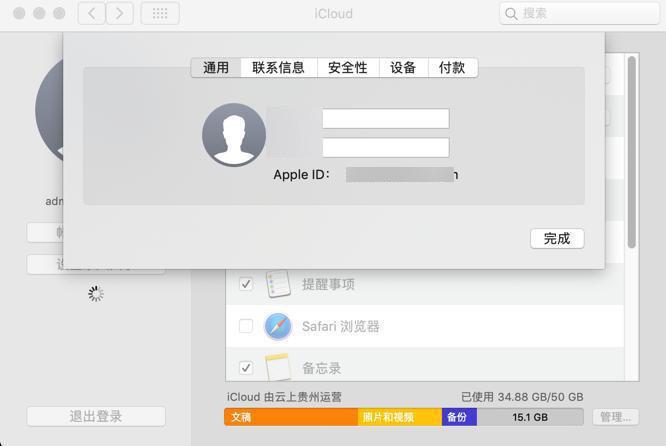Click the window minimize button
This screenshot has height=446, width=666.
(39, 14)
